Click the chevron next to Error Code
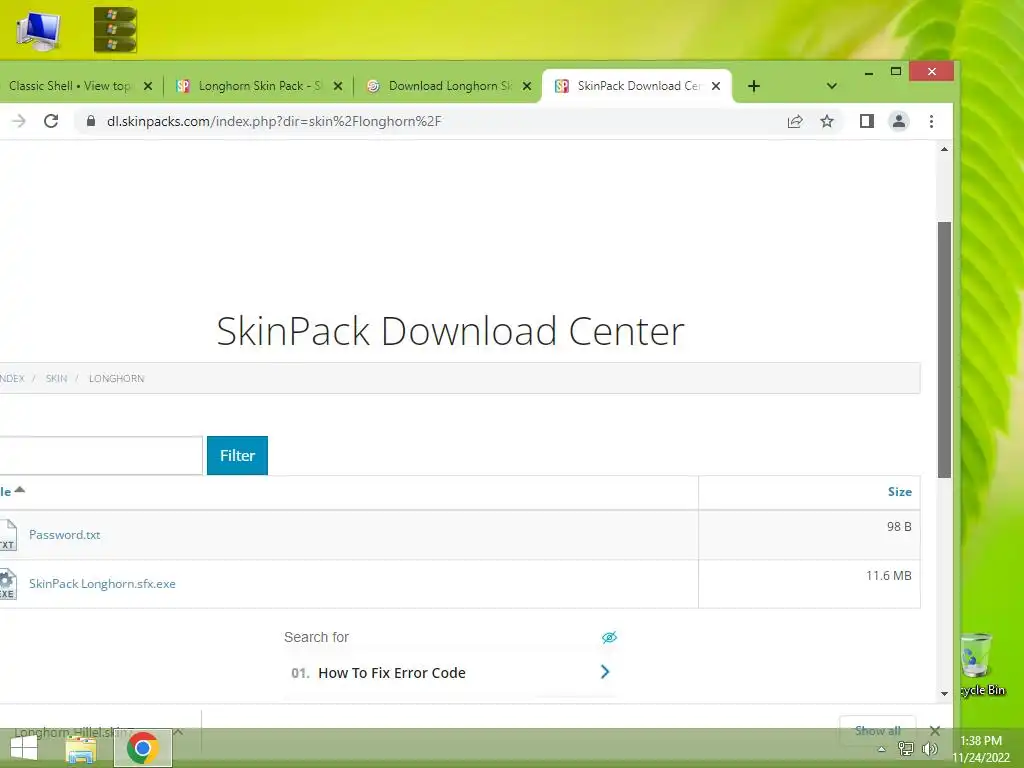 [605, 672]
